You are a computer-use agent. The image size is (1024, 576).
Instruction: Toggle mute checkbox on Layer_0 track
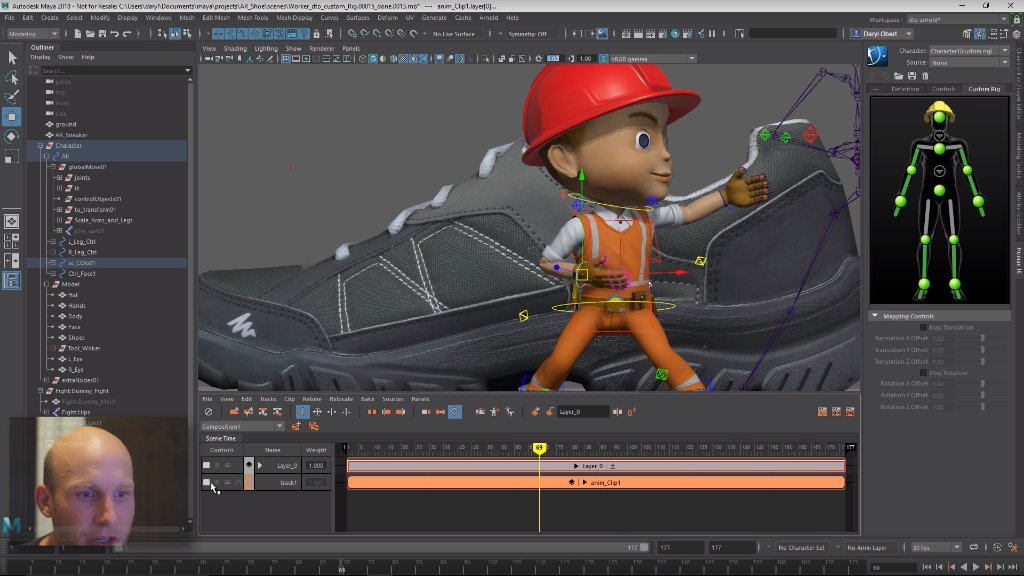[x=206, y=466]
